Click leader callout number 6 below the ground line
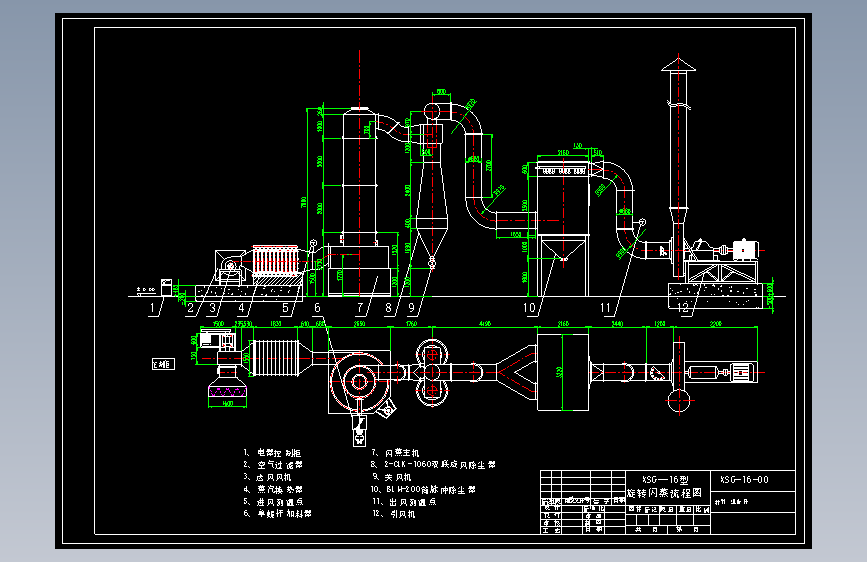 (317, 308)
